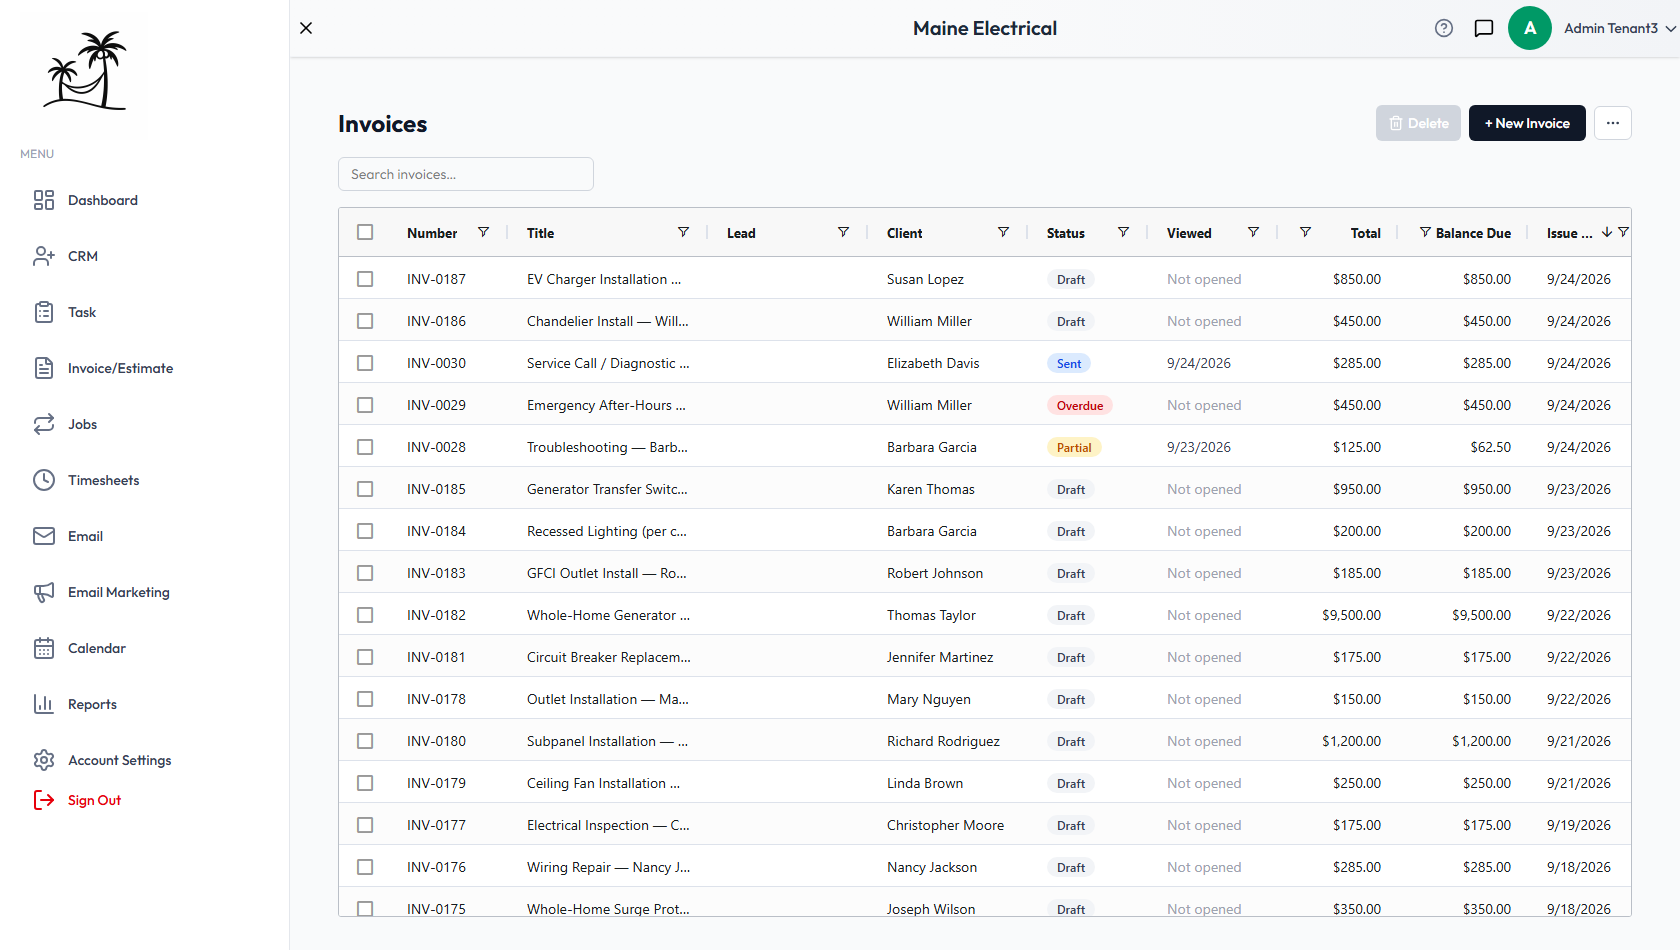1680x950 pixels.
Task: Check the INV-0028 row checkbox
Action: (365, 447)
